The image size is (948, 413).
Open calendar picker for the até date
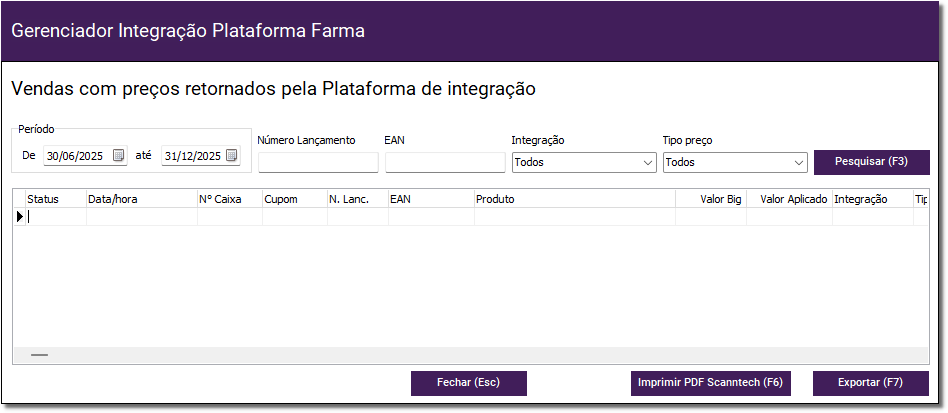pos(232,155)
